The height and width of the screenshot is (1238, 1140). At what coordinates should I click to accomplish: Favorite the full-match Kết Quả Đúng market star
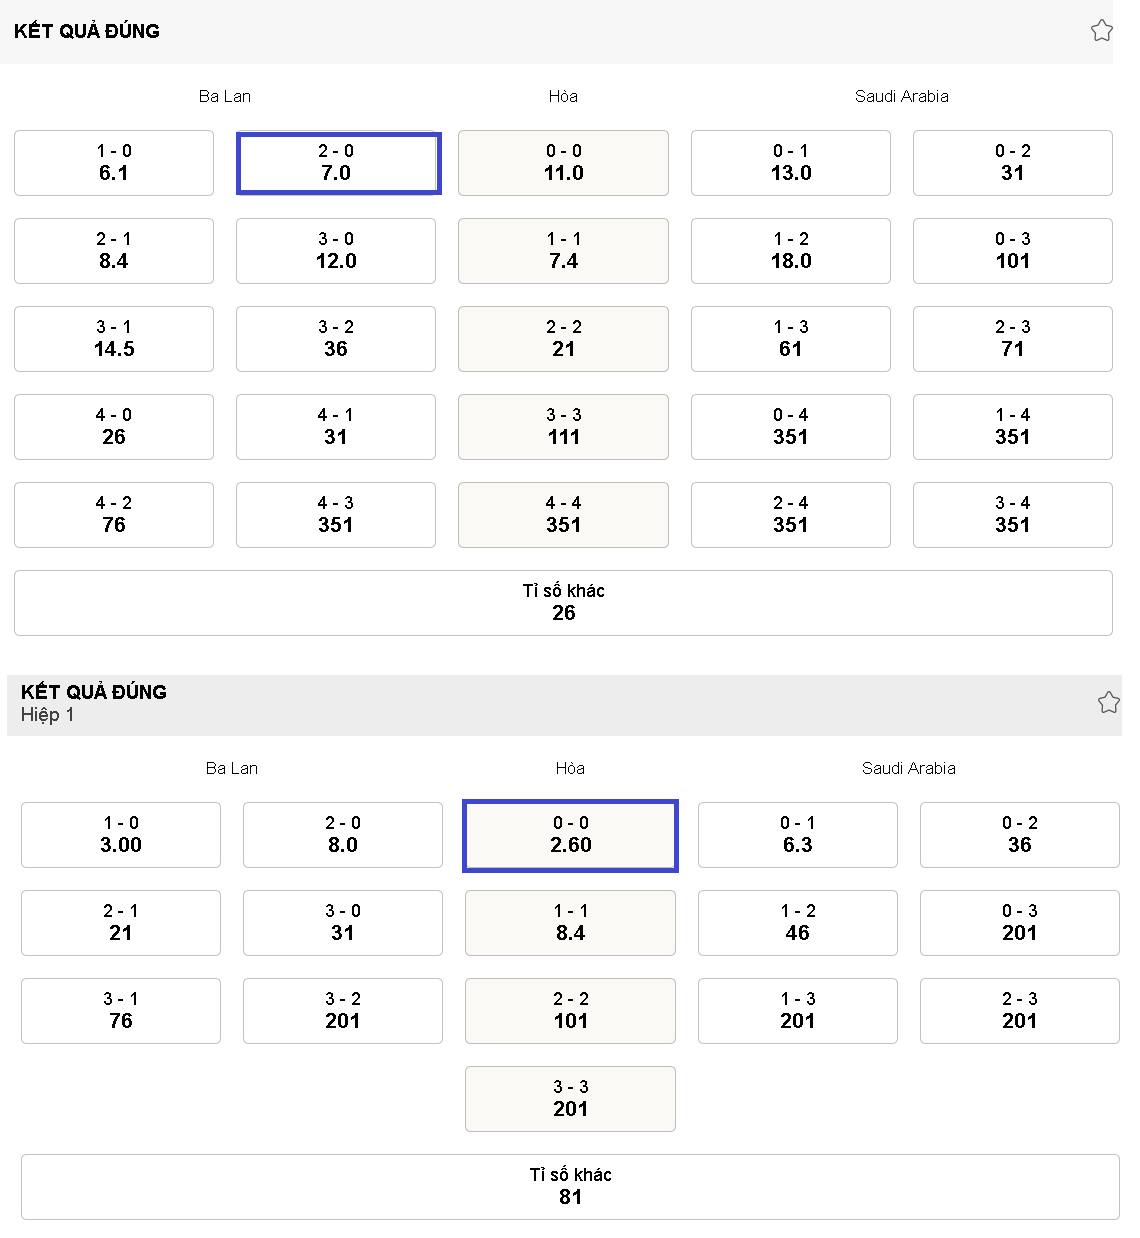[x=1101, y=30]
